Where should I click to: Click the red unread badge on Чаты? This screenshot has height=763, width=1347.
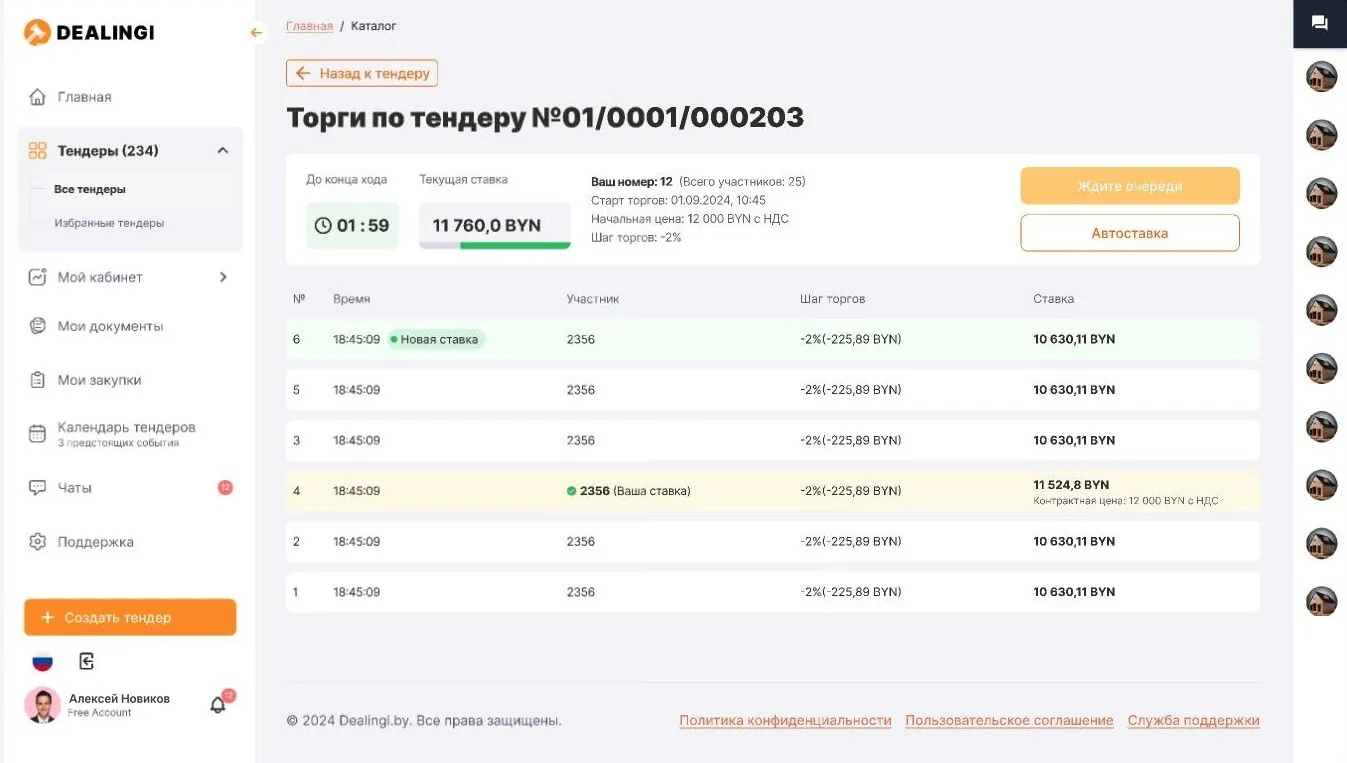point(225,488)
